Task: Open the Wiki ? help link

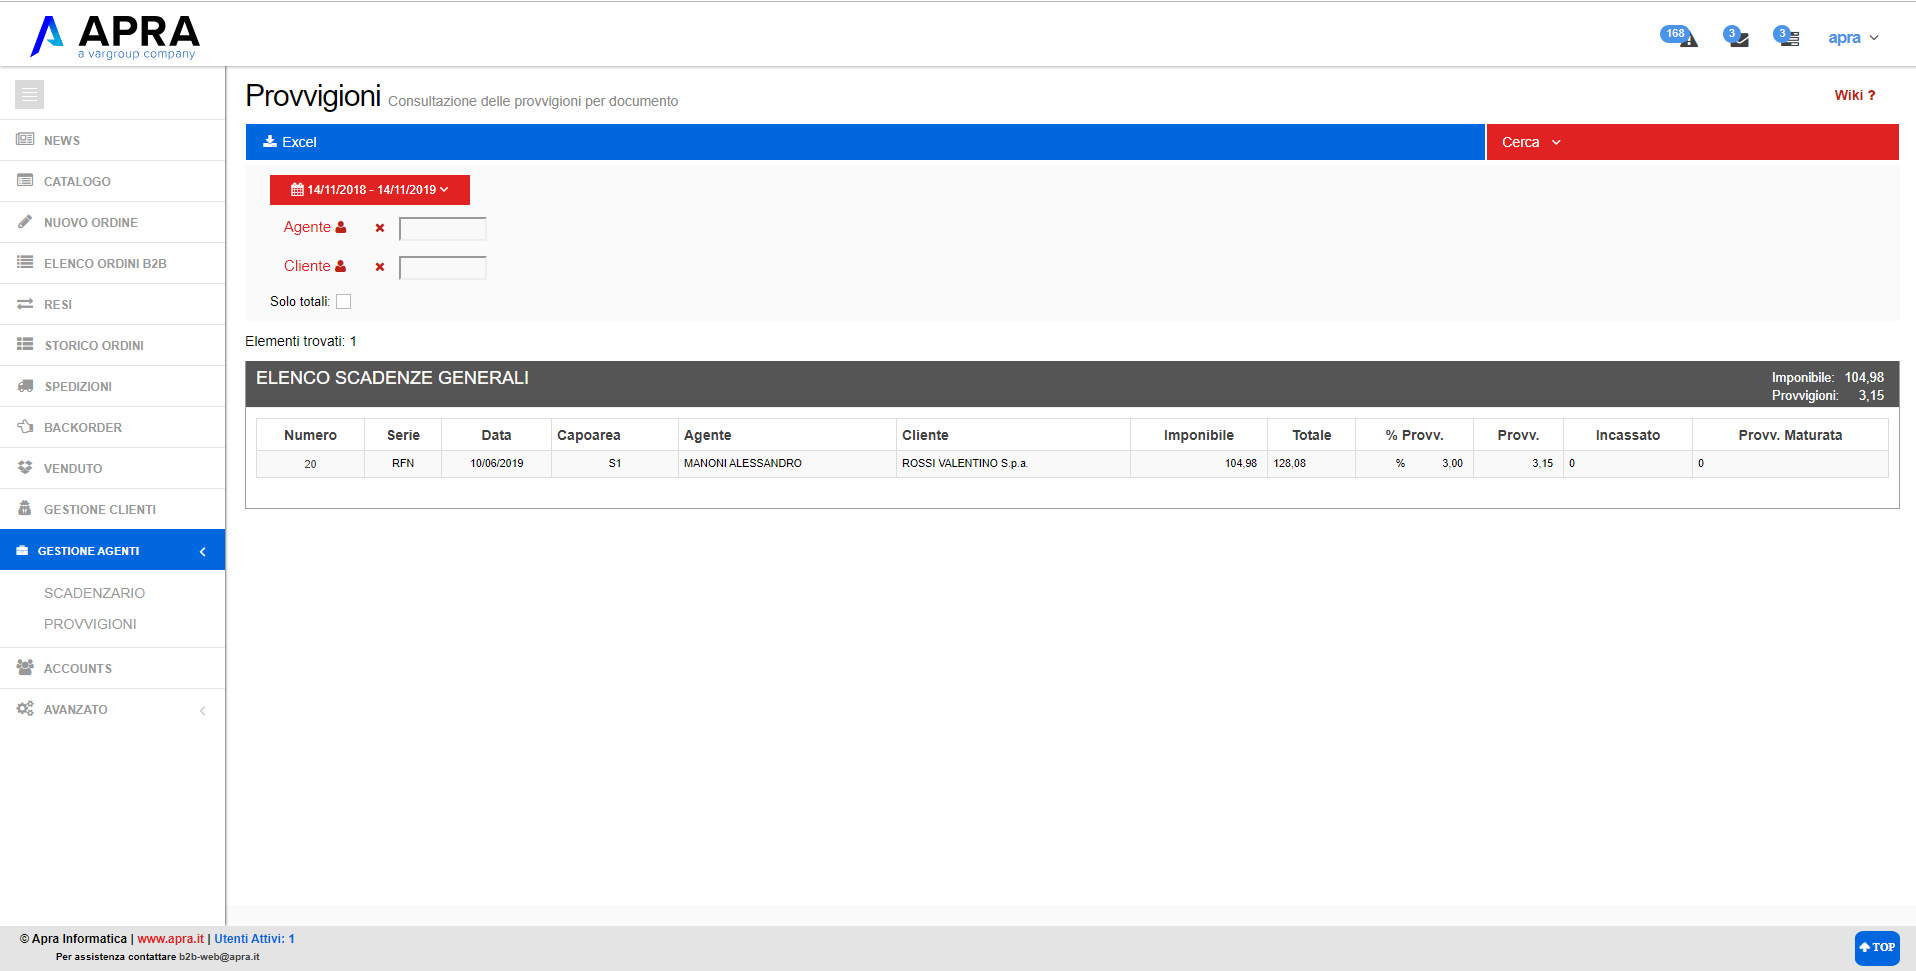Action: [x=1855, y=95]
